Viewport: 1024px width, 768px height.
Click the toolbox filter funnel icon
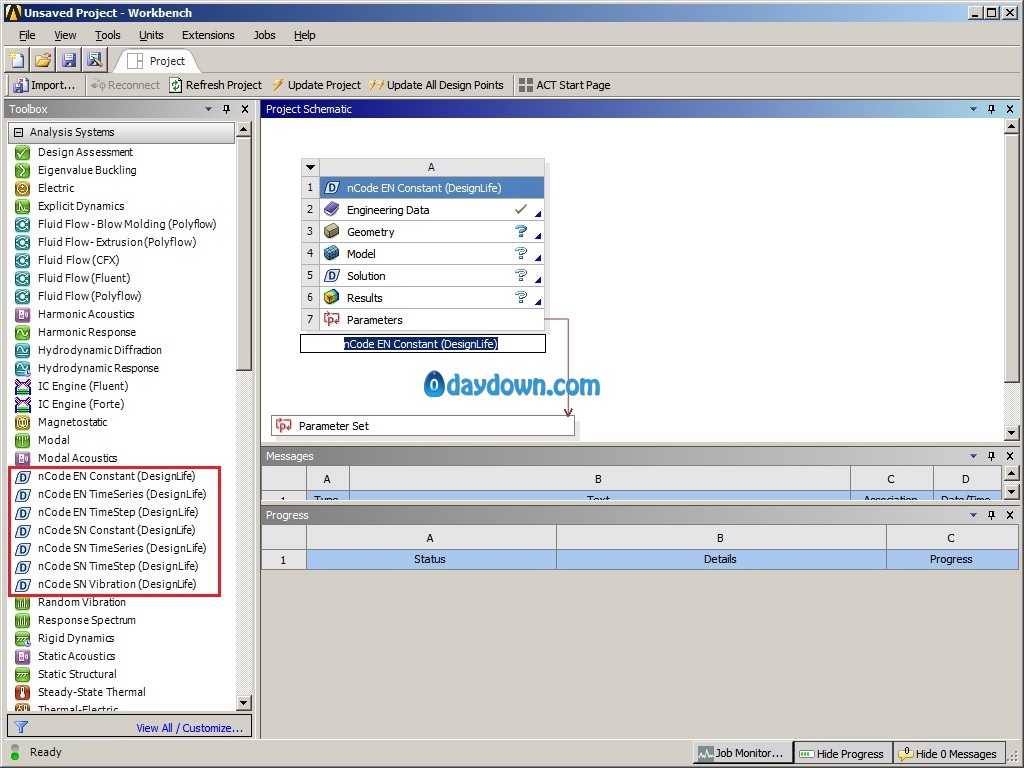21,727
